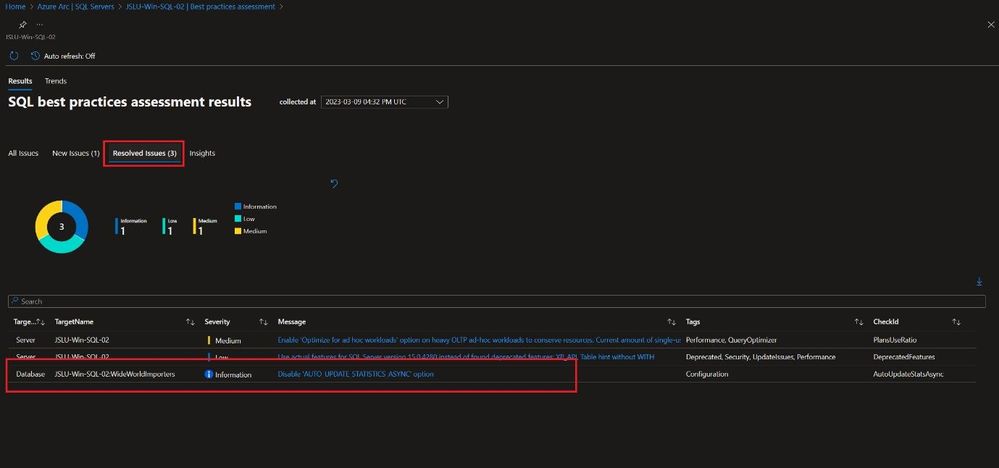Image resolution: width=999 pixels, height=468 pixels.
Task: Click the donut chart showing 3 issues
Action: pos(61,227)
